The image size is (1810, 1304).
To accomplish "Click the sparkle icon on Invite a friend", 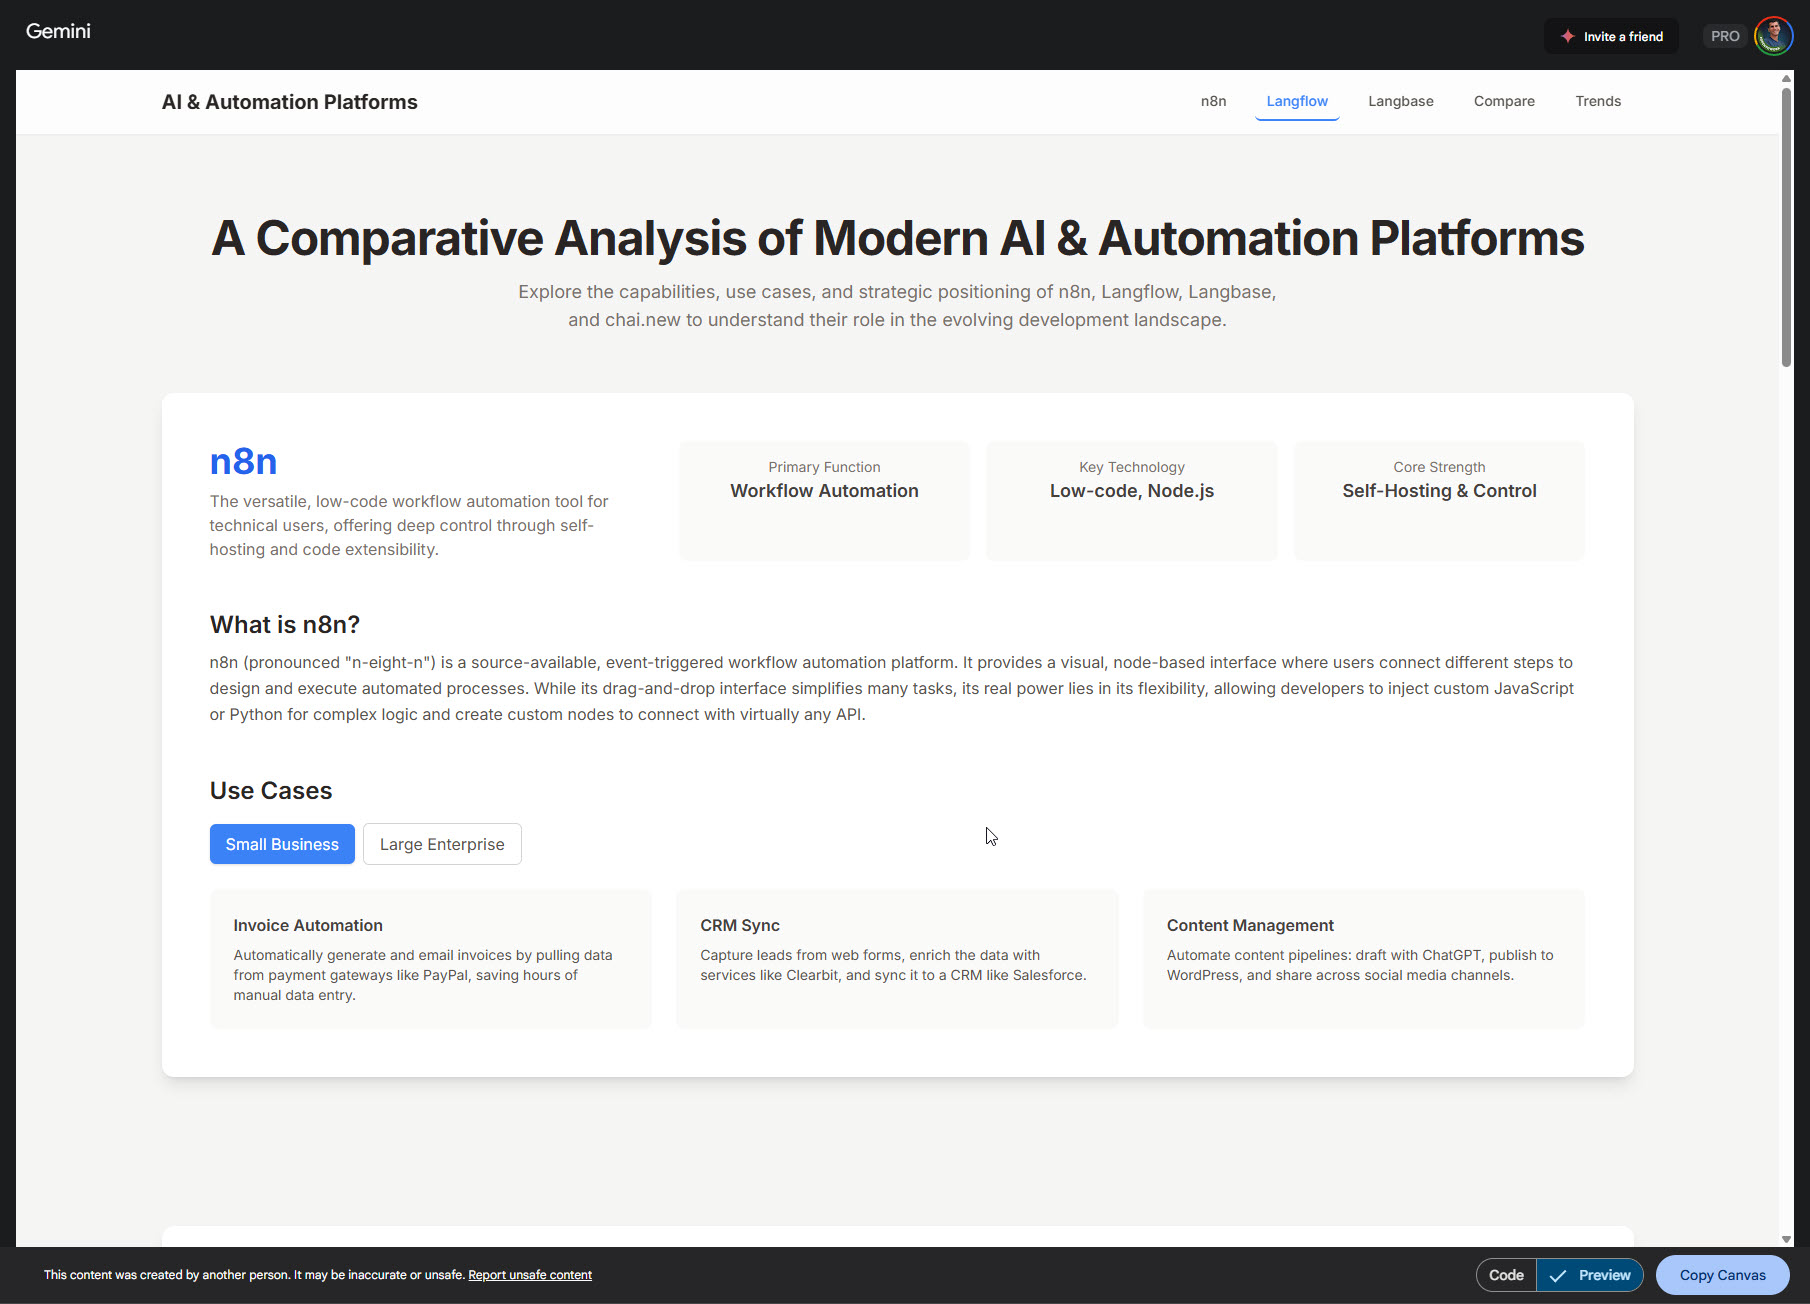I will [1567, 36].
